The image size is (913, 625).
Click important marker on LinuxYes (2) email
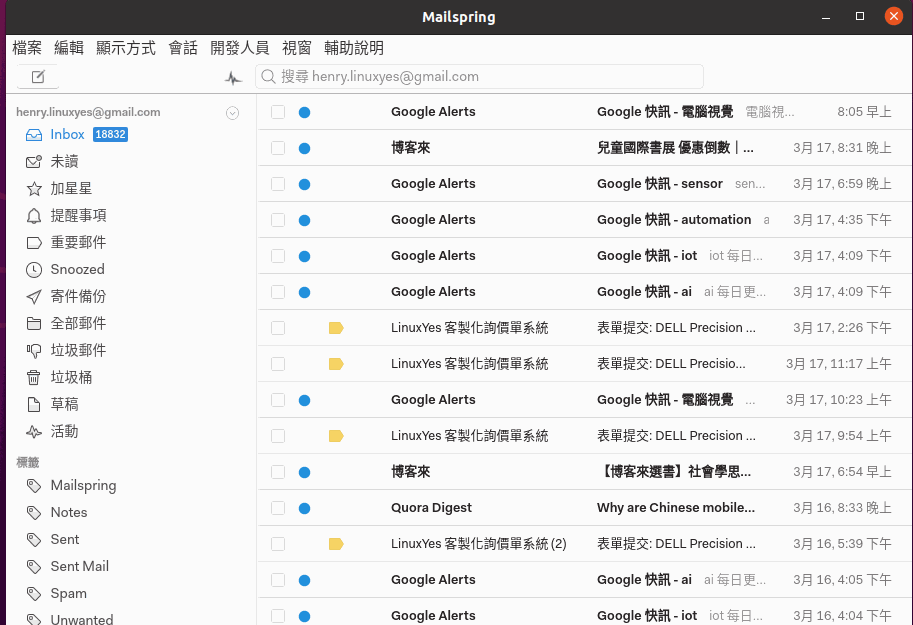coord(336,544)
